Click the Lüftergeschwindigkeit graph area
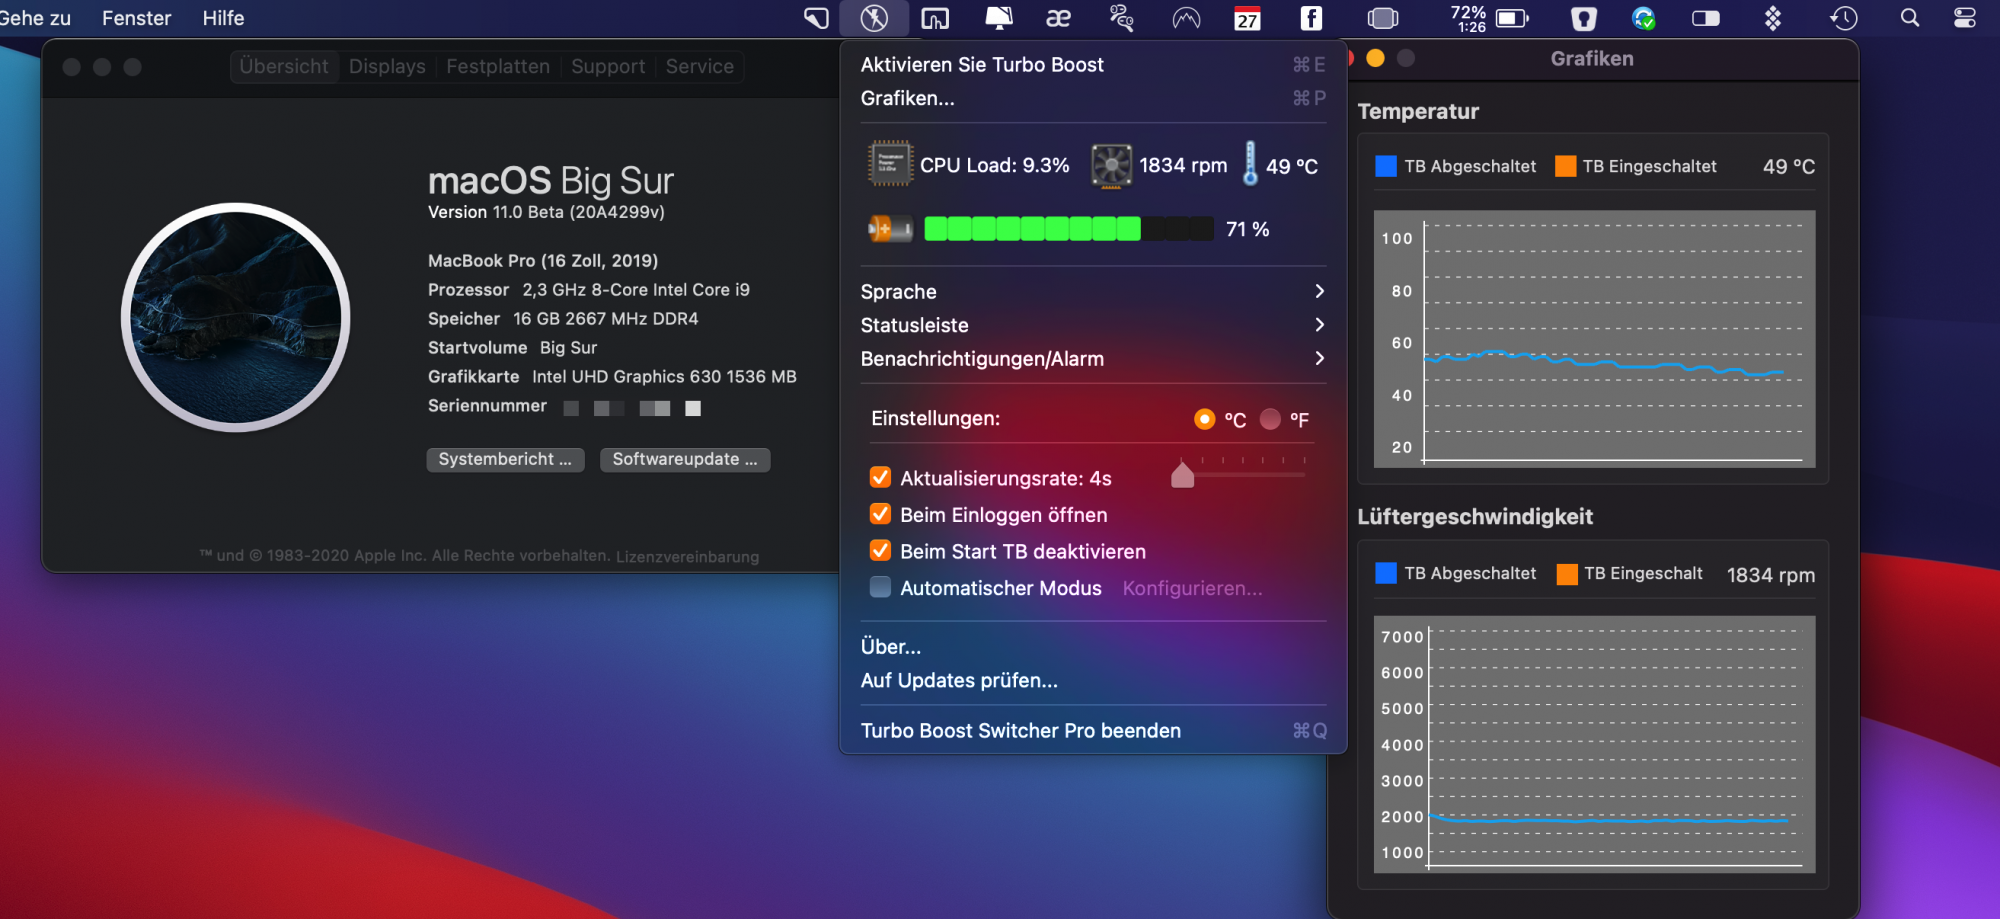Image resolution: width=2000 pixels, height=919 pixels. [1594, 744]
